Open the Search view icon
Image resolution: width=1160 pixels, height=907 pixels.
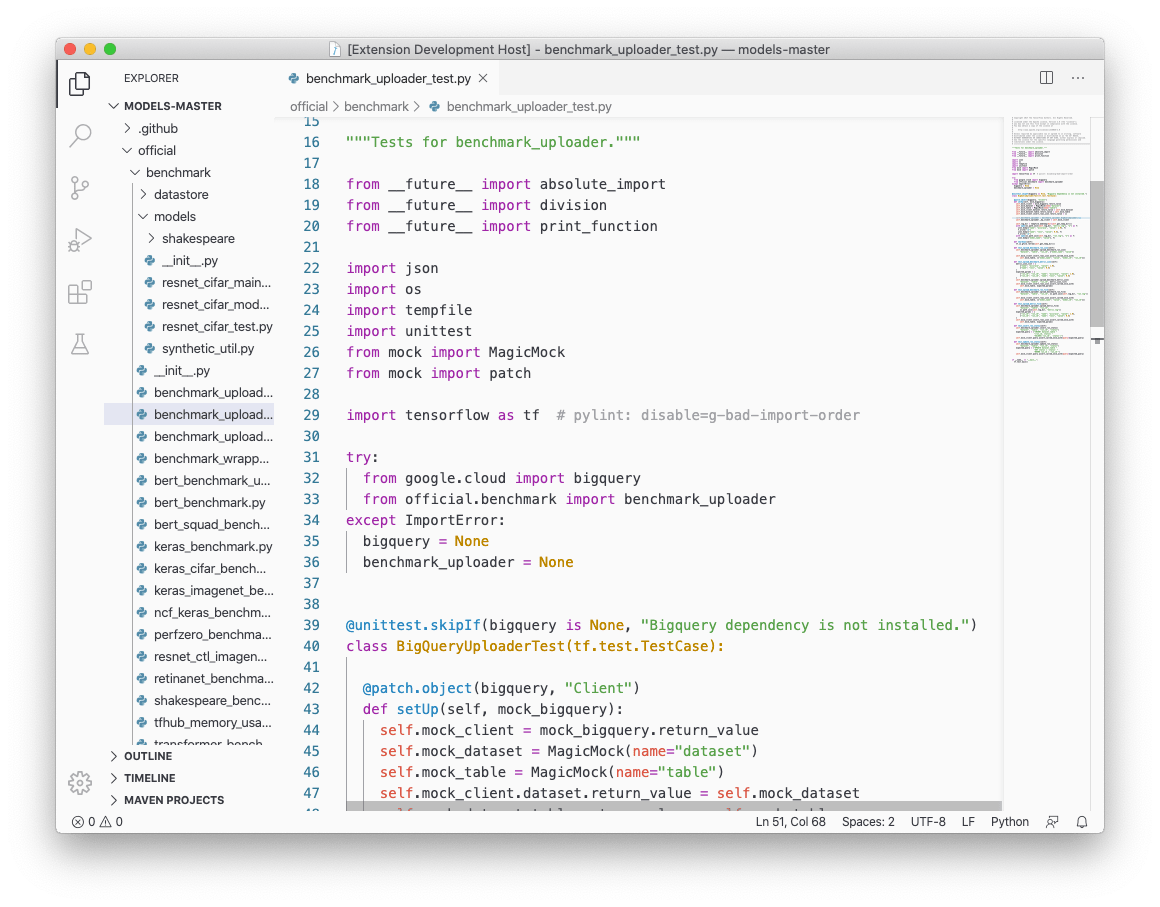(80, 135)
